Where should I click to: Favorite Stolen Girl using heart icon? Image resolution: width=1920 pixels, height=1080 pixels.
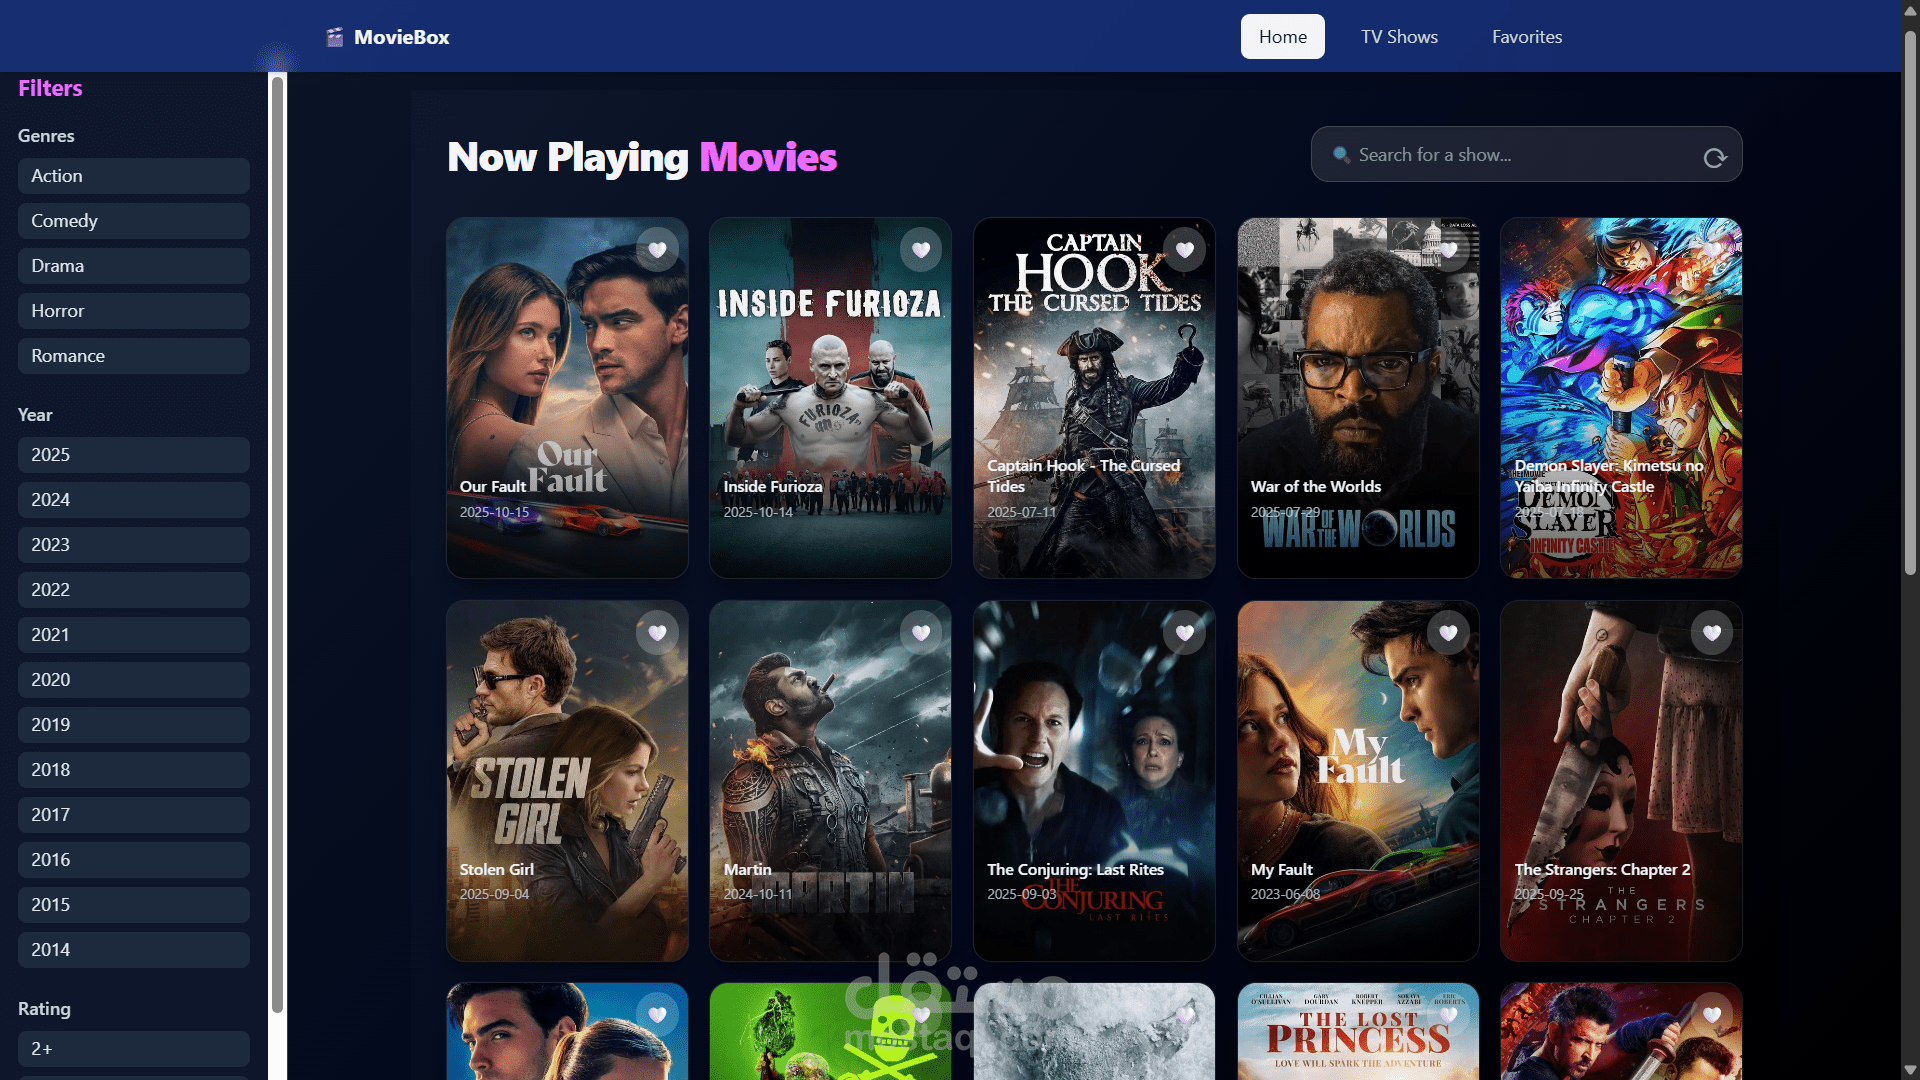(657, 633)
